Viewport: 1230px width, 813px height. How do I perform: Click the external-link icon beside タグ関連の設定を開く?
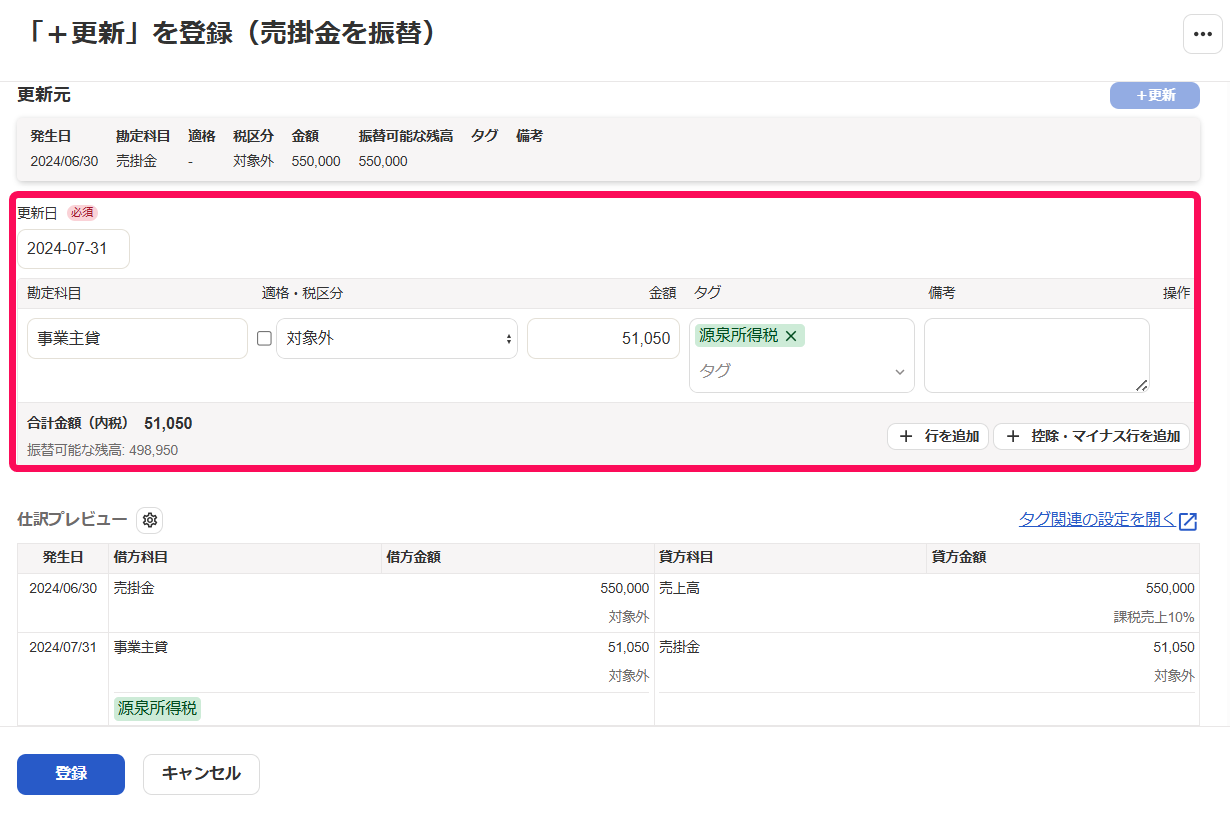point(1188,521)
